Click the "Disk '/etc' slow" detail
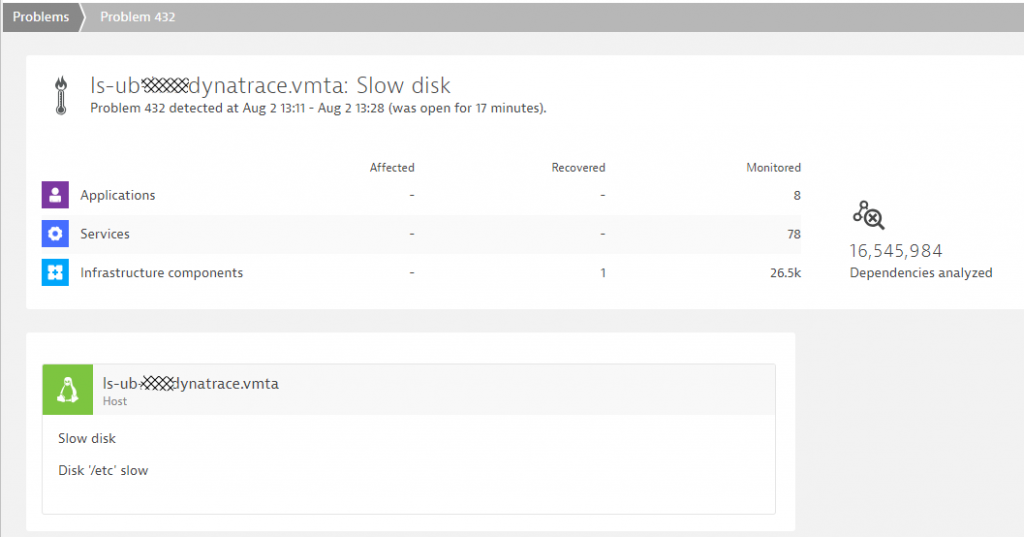 [x=103, y=470]
